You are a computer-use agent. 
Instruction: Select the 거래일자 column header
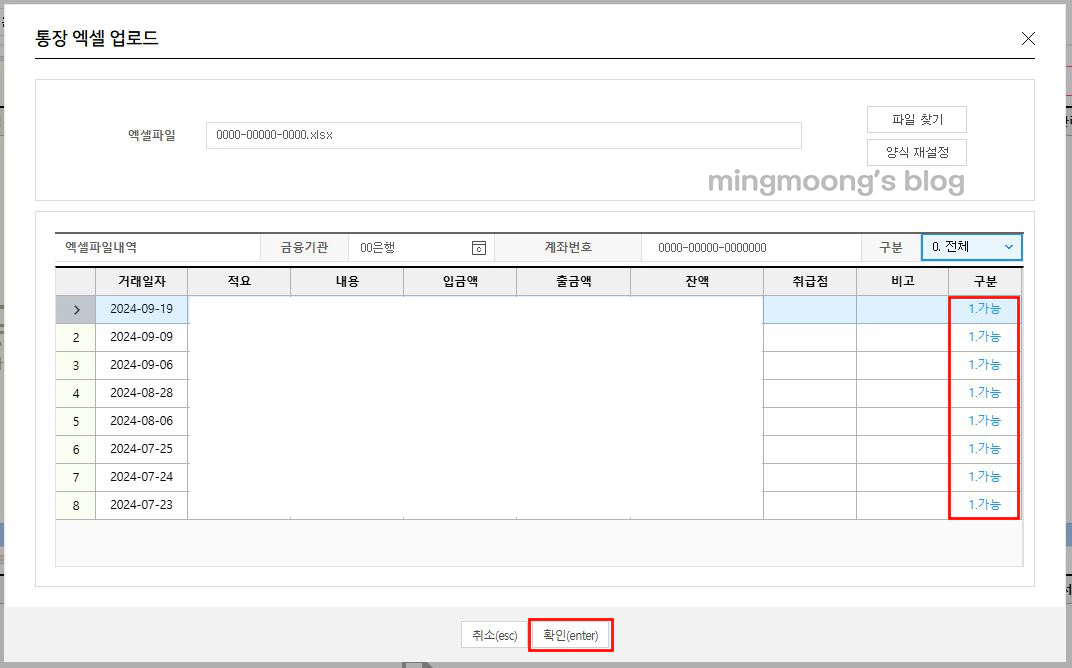141,281
